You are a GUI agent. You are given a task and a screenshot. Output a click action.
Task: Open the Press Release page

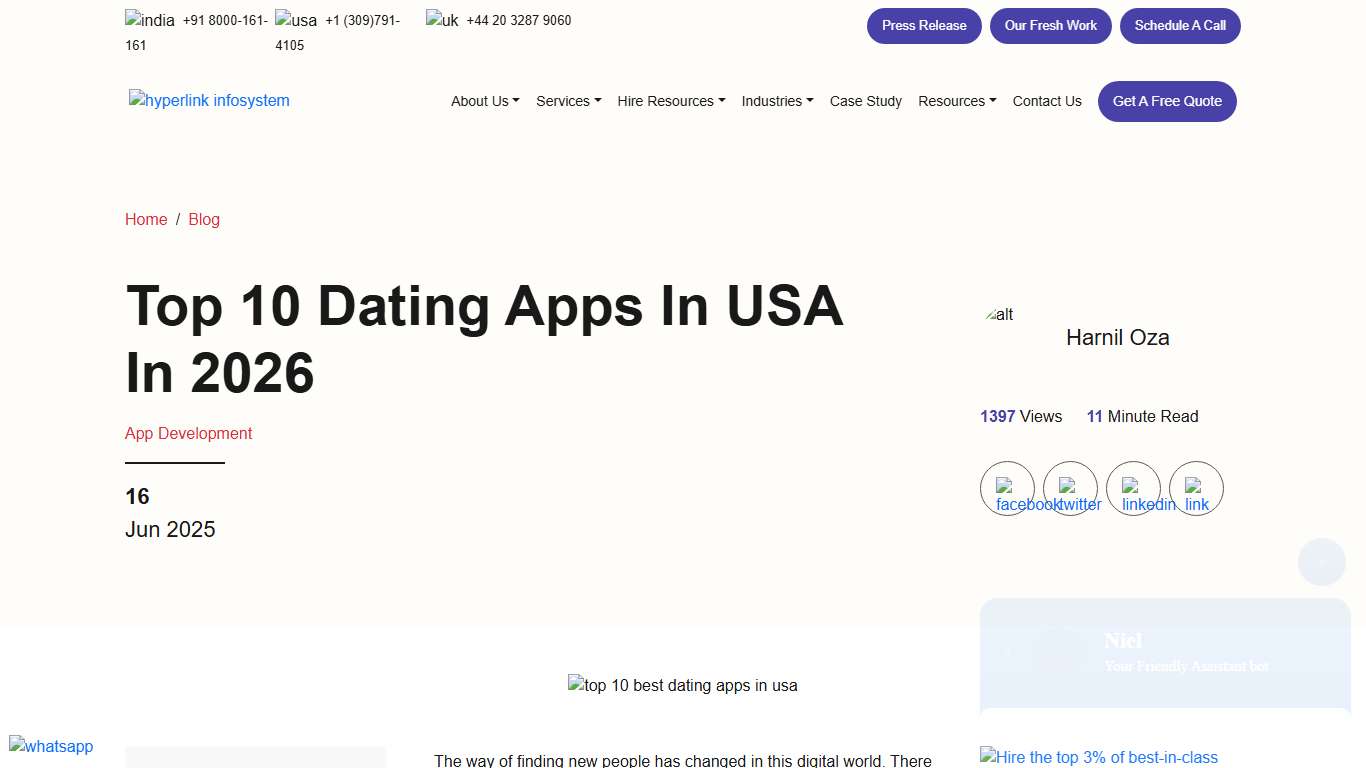pyautogui.click(x=923, y=25)
